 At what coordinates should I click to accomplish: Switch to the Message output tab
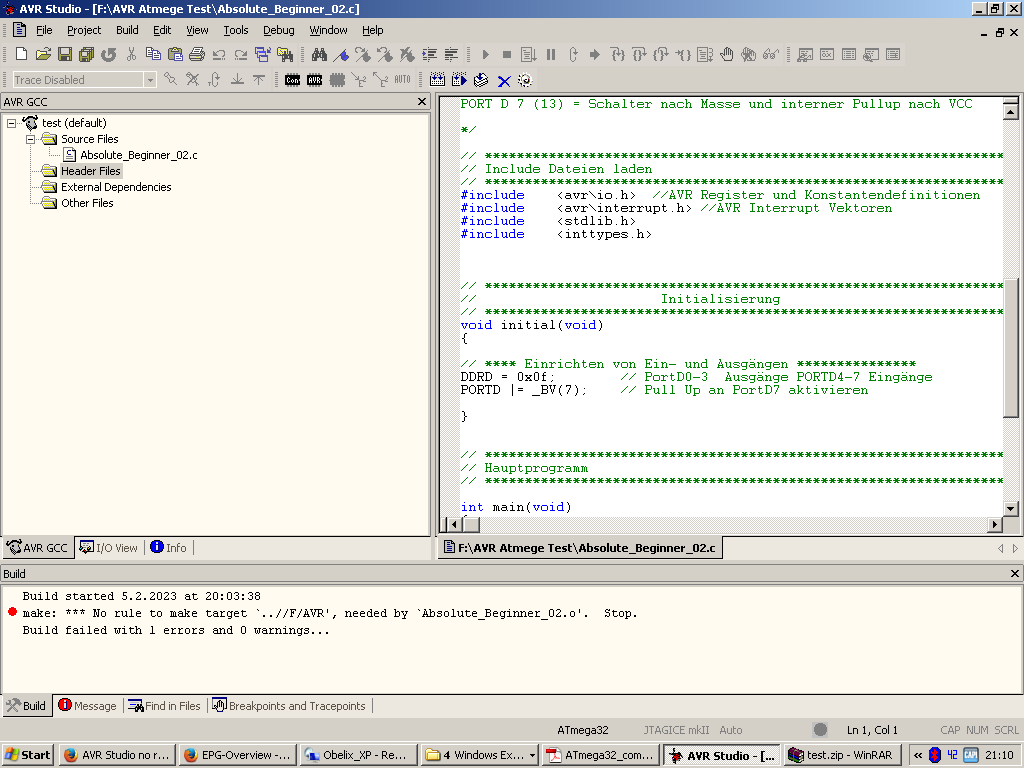(88, 706)
